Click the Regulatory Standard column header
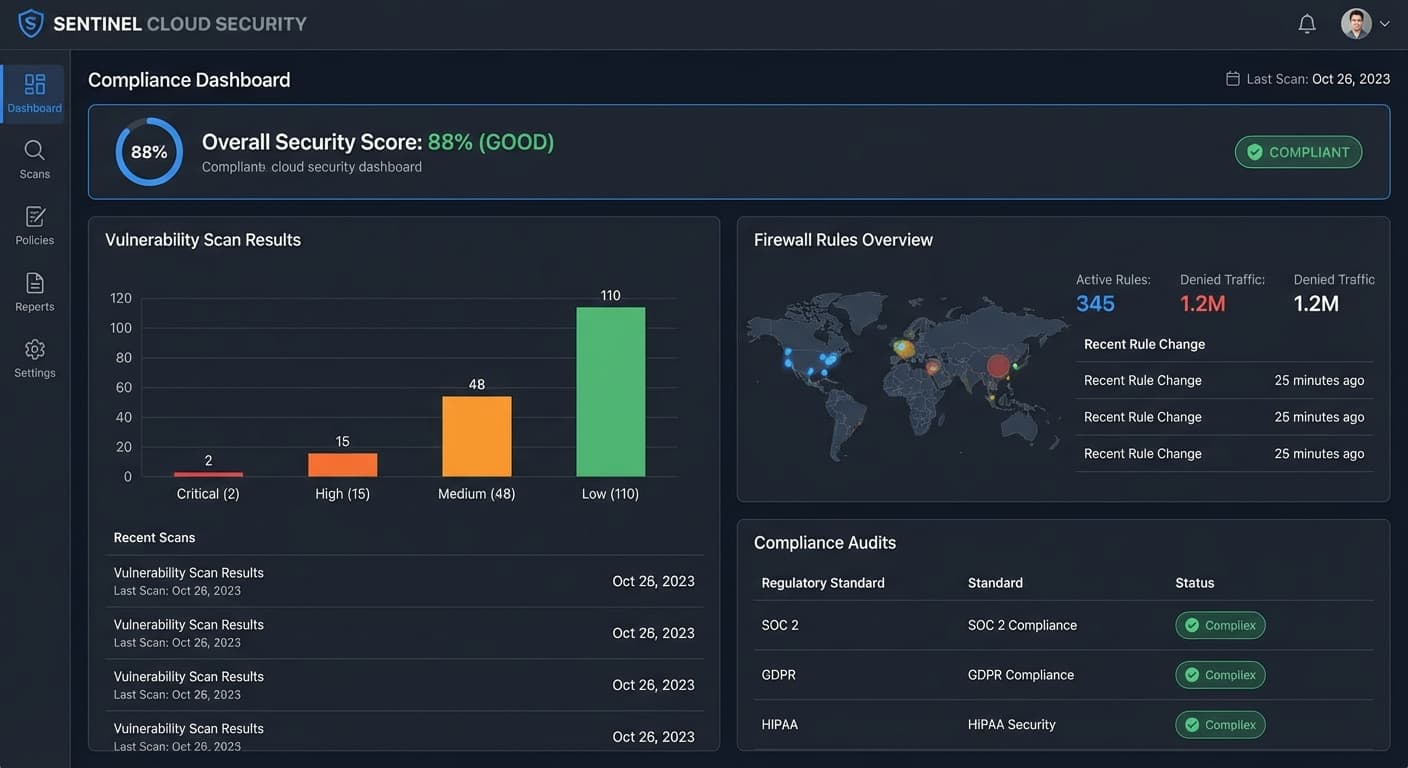1408x768 pixels. pos(823,583)
